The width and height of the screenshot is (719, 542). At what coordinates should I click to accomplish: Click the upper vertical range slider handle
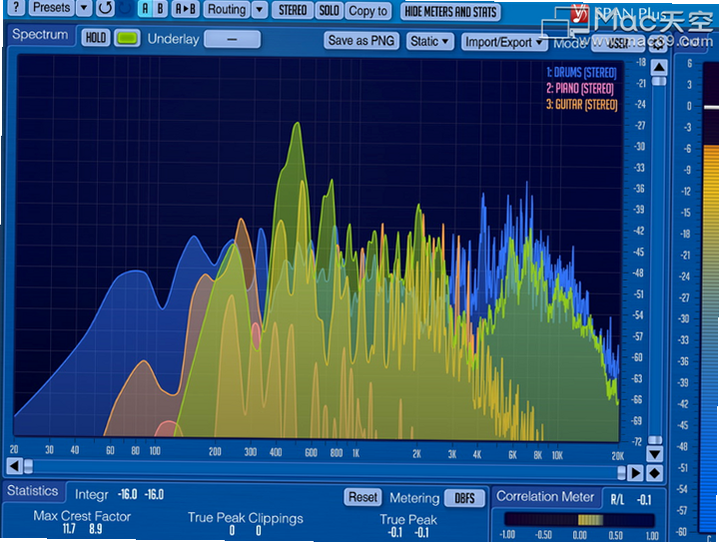click(x=659, y=82)
